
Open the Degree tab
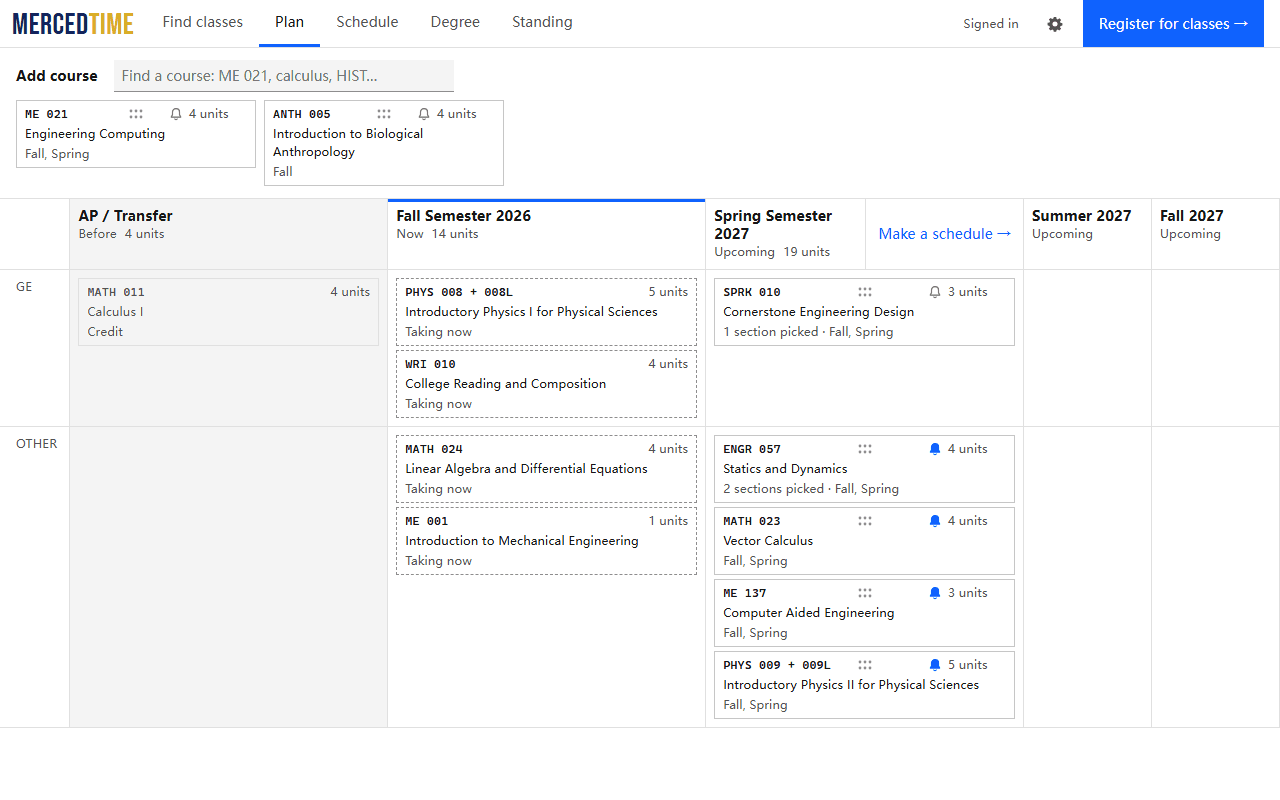pos(455,23)
